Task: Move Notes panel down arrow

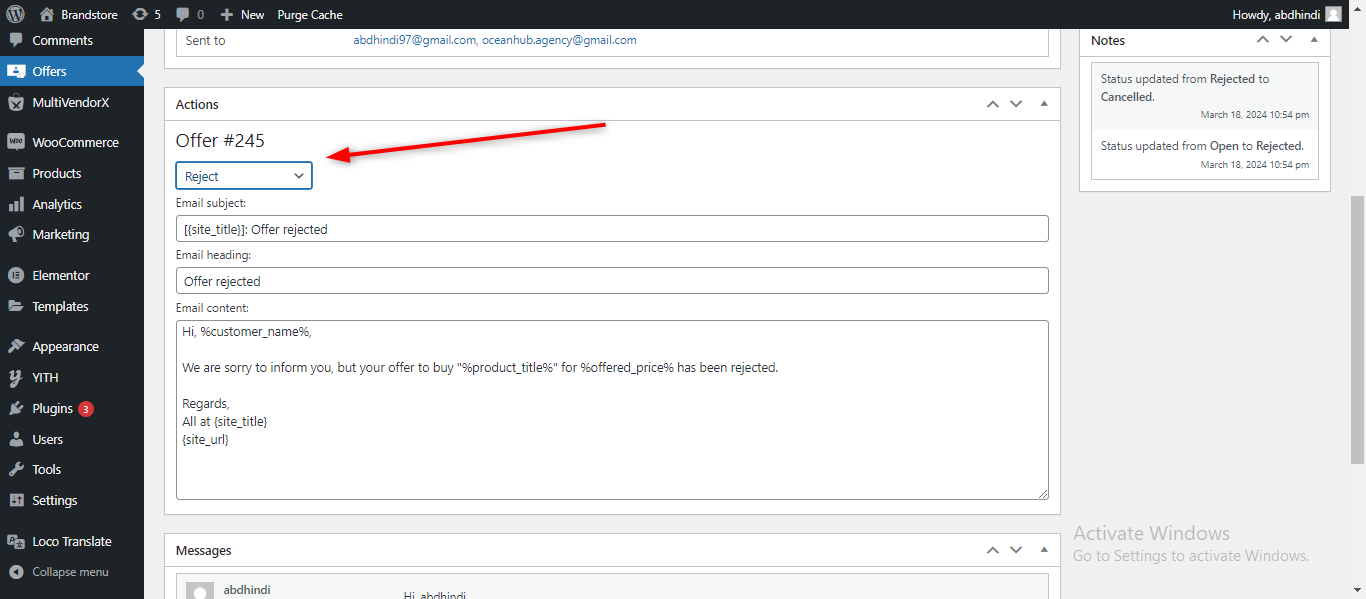Action: pyautogui.click(x=1286, y=40)
